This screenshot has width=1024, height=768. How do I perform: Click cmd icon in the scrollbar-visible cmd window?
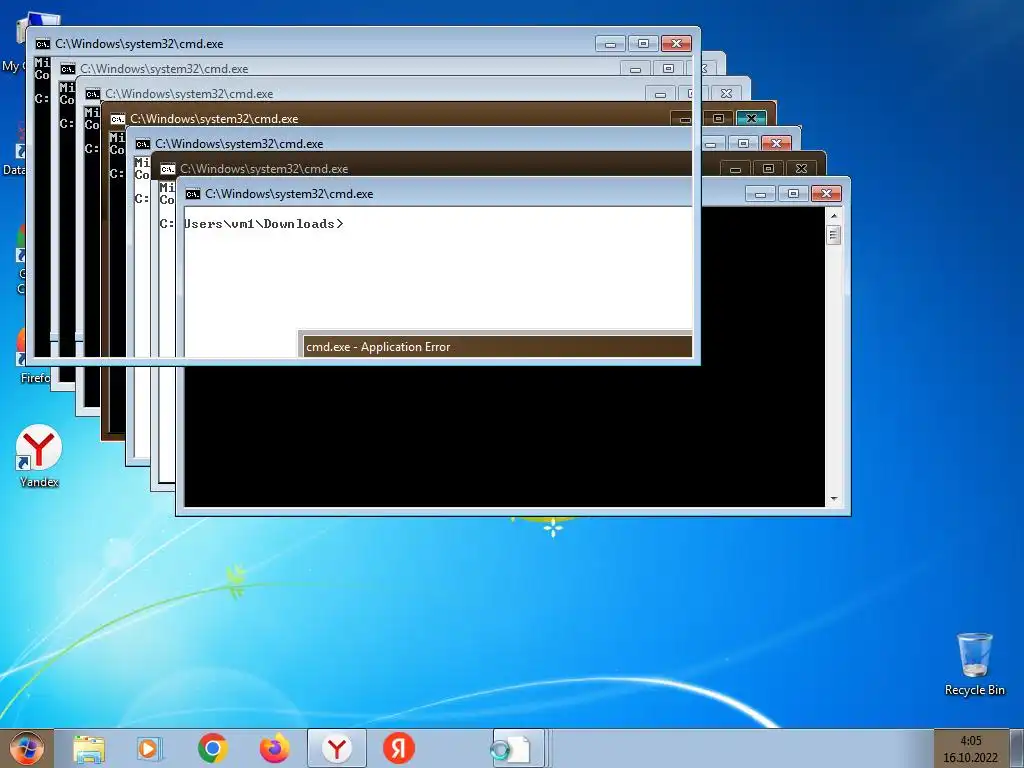(193, 194)
